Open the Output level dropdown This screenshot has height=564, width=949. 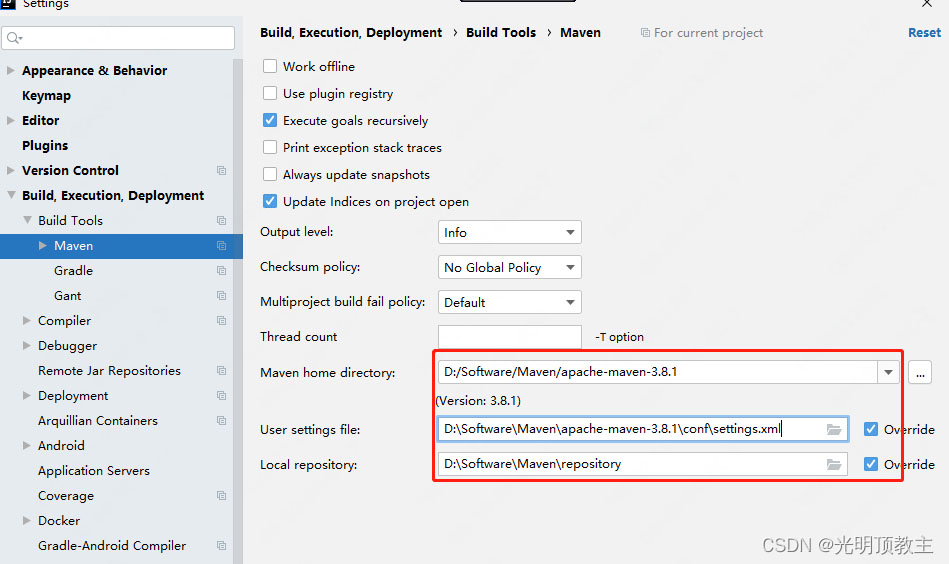click(x=510, y=232)
